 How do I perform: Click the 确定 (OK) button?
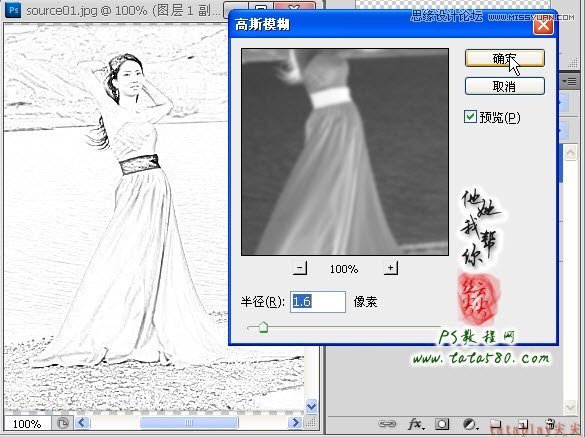click(504, 59)
